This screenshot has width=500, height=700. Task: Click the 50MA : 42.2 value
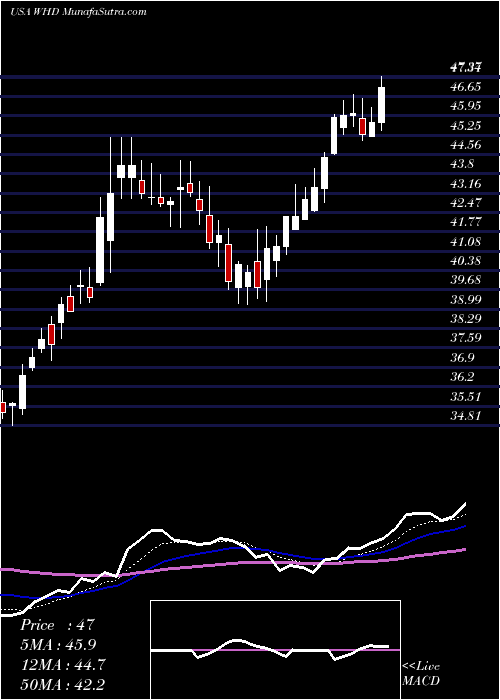(63, 684)
